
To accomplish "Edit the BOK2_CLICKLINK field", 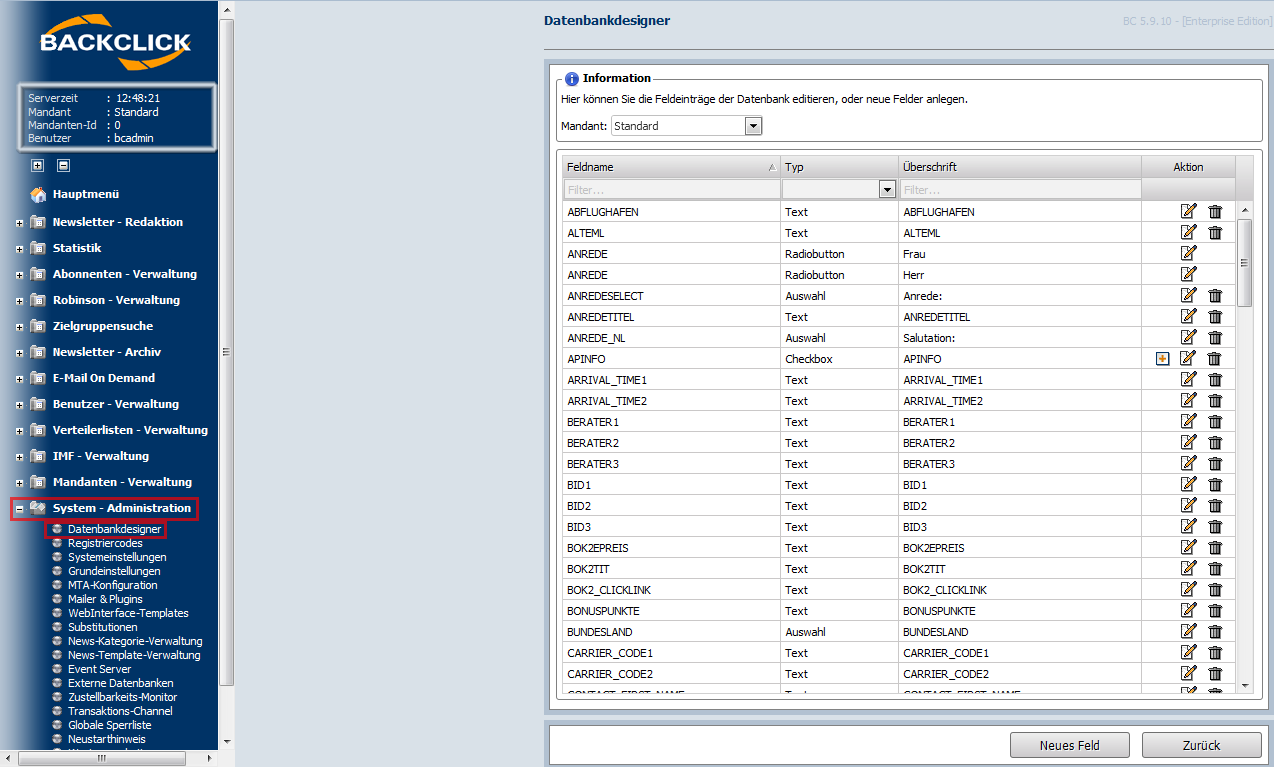I will tap(1188, 589).
